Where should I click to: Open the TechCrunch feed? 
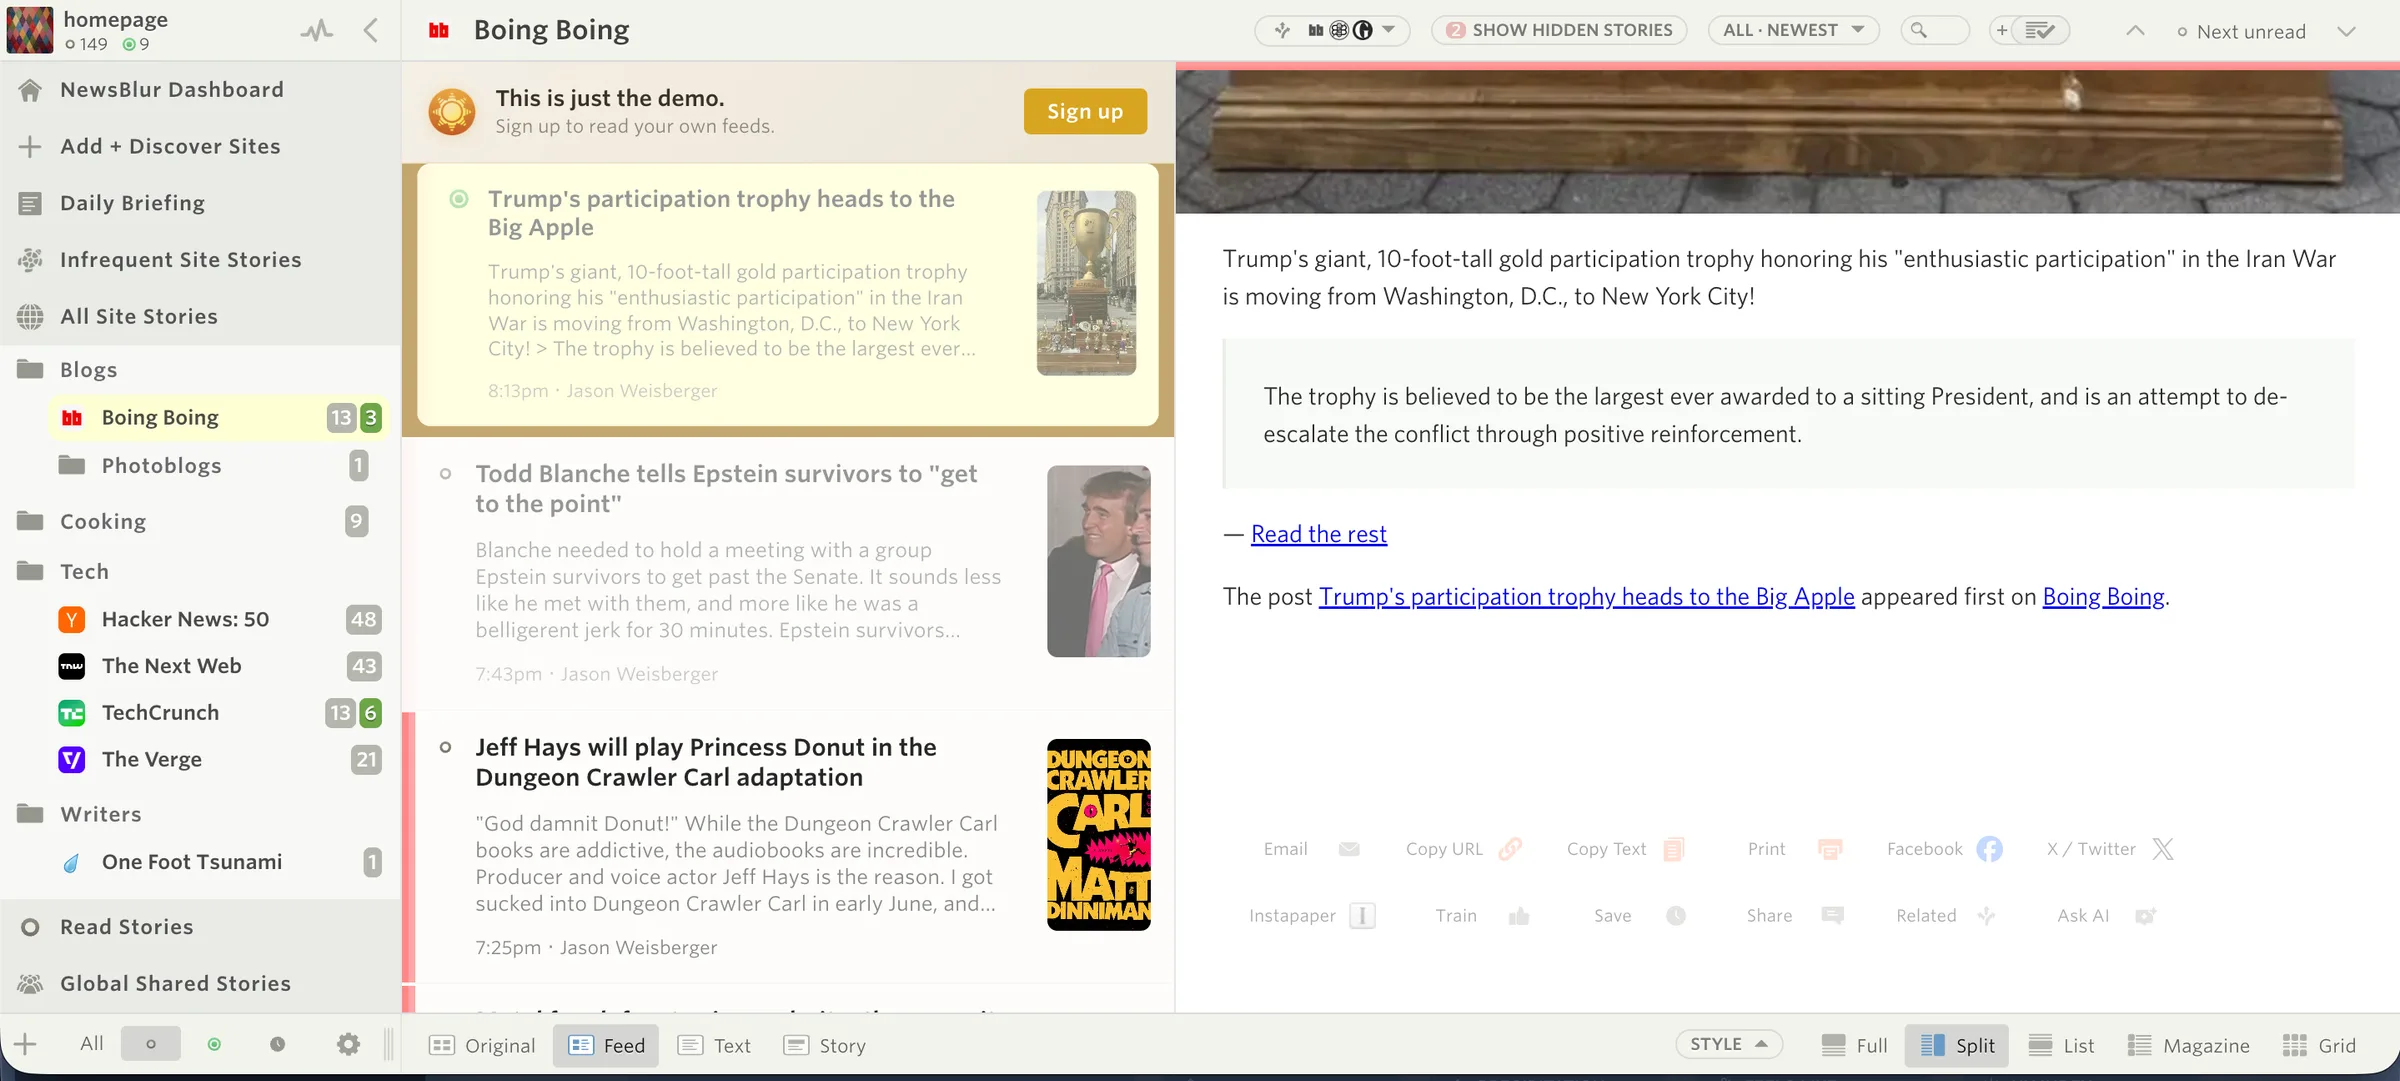point(216,713)
